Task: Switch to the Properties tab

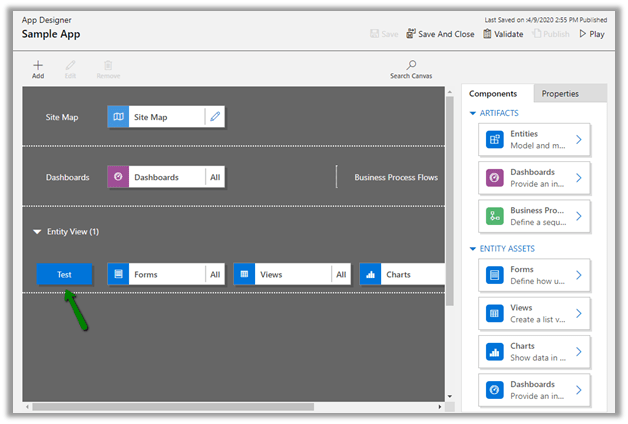Action: coord(560,94)
